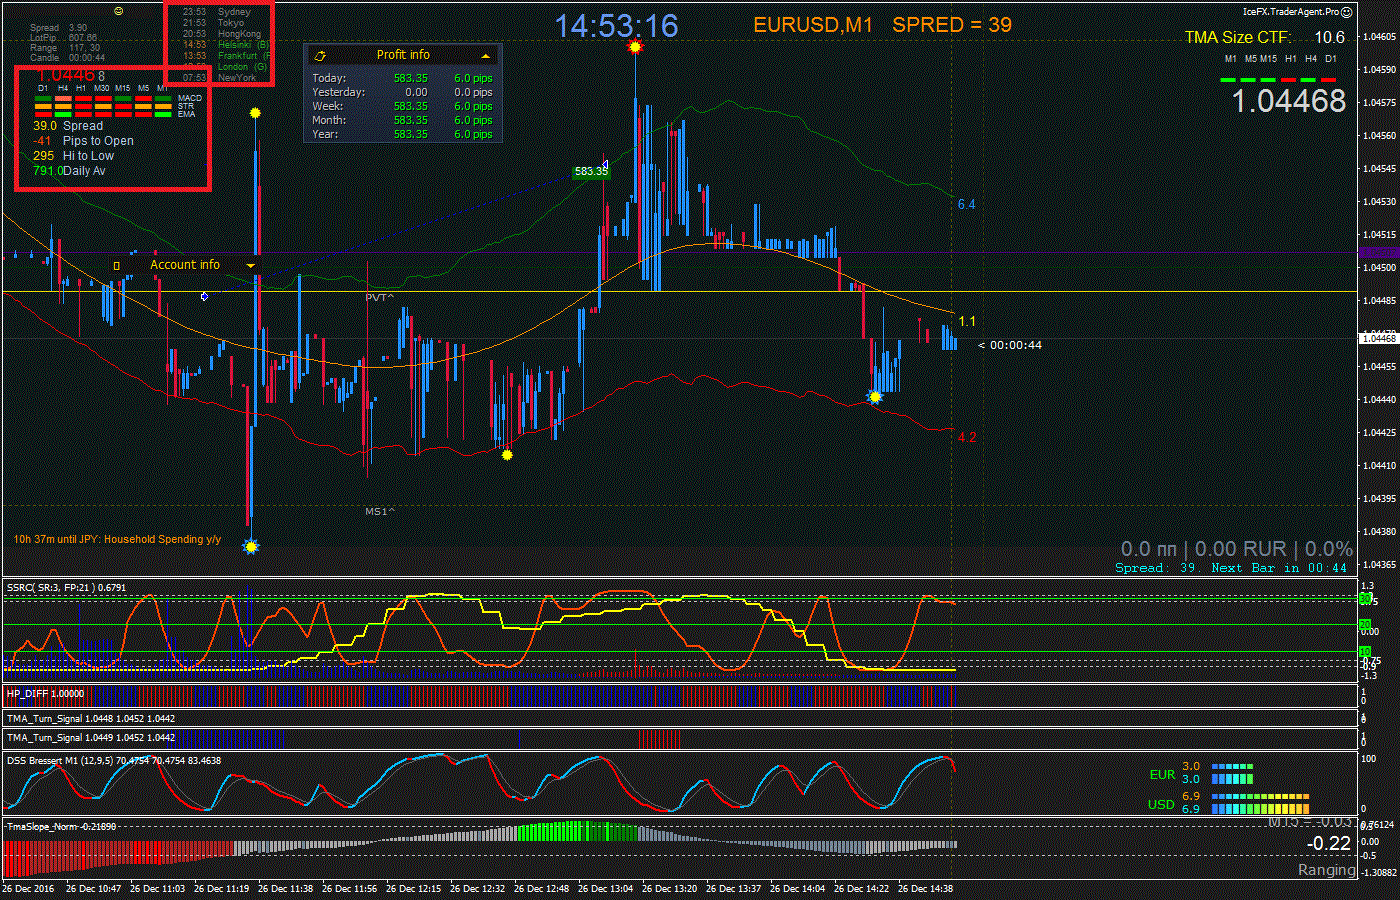The width and height of the screenshot is (1400, 900).
Task: Click the large 1.04468 price readout
Action: [x=1288, y=101]
